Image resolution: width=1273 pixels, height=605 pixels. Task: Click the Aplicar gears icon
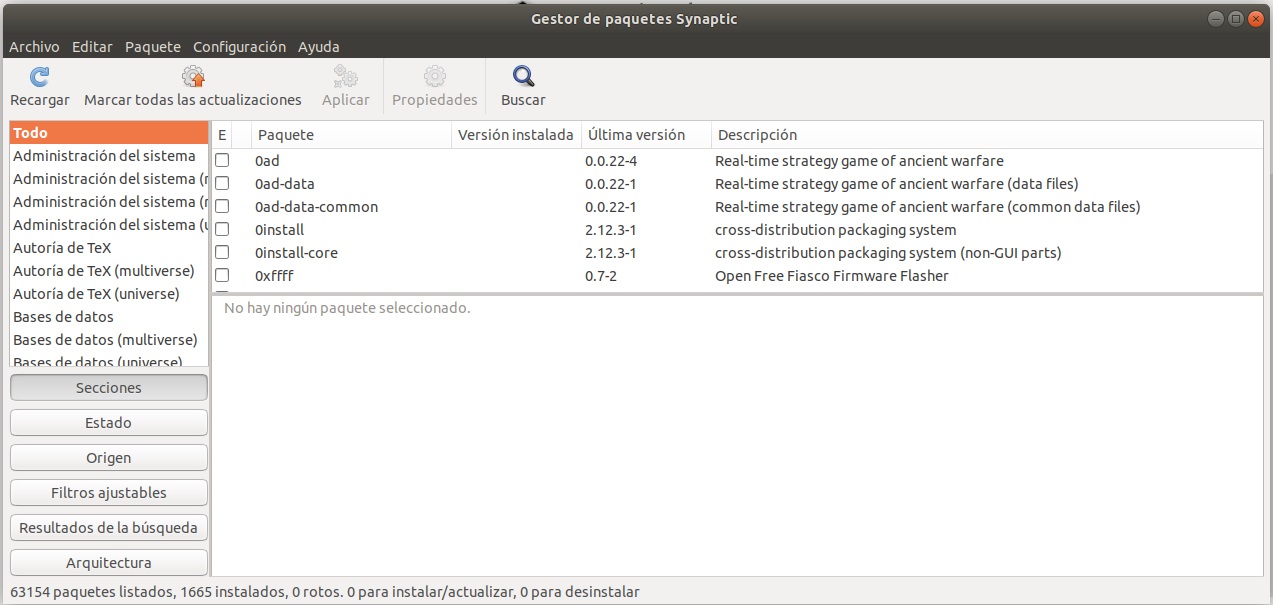pyautogui.click(x=346, y=77)
